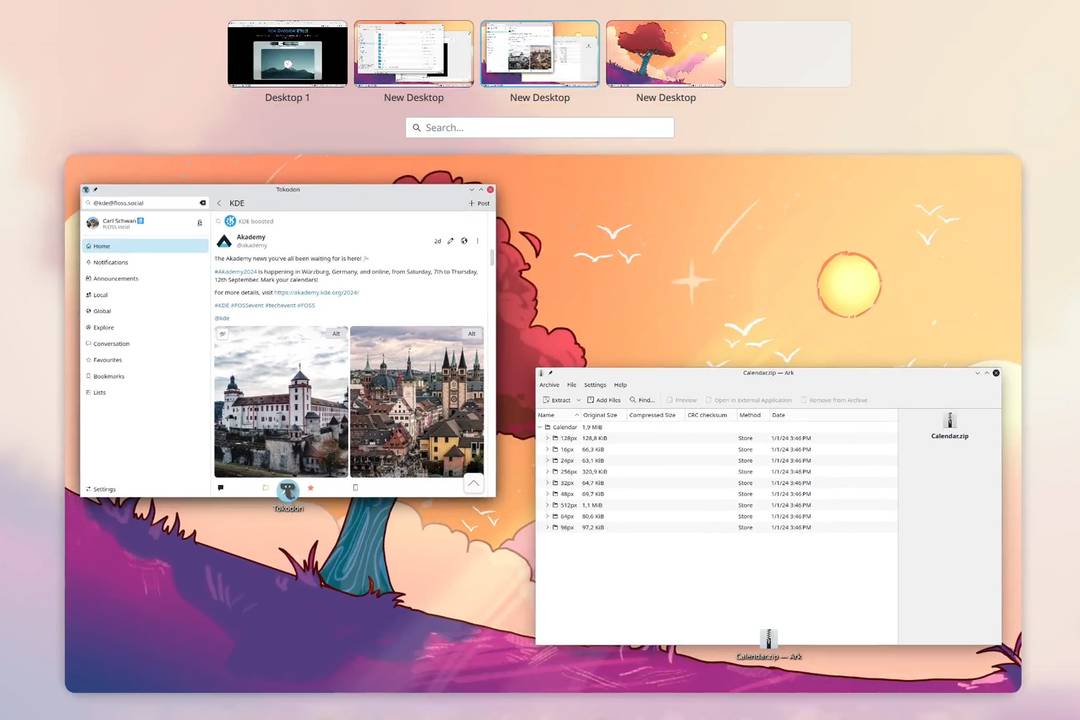This screenshot has width=1080, height=720.
Task: Favourite the Akademy post with the star
Action: coord(310,488)
